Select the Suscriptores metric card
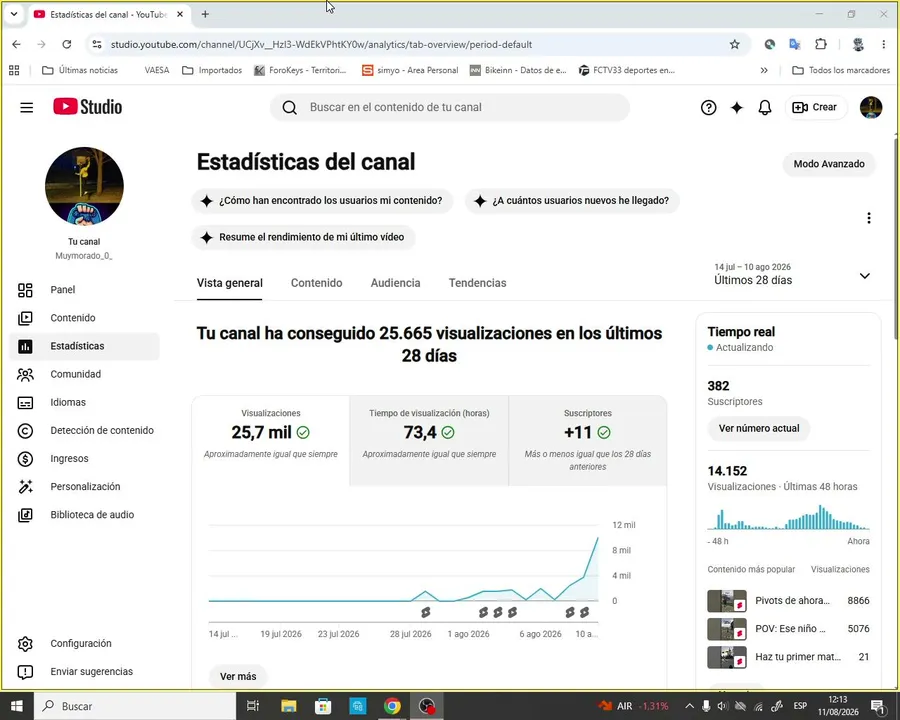Viewport: 900px width, 720px height. click(588, 440)
